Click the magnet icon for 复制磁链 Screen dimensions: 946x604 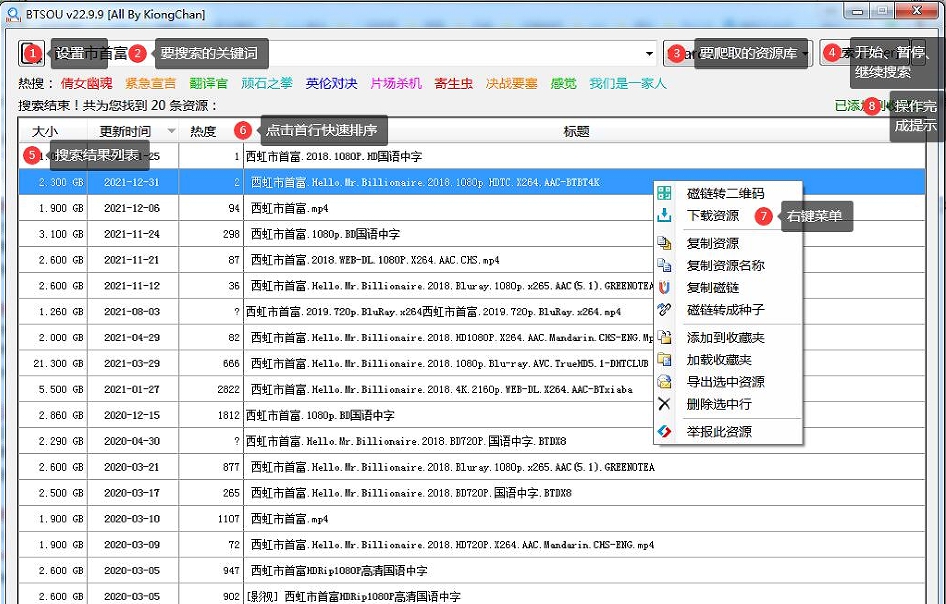coord(664,287)
